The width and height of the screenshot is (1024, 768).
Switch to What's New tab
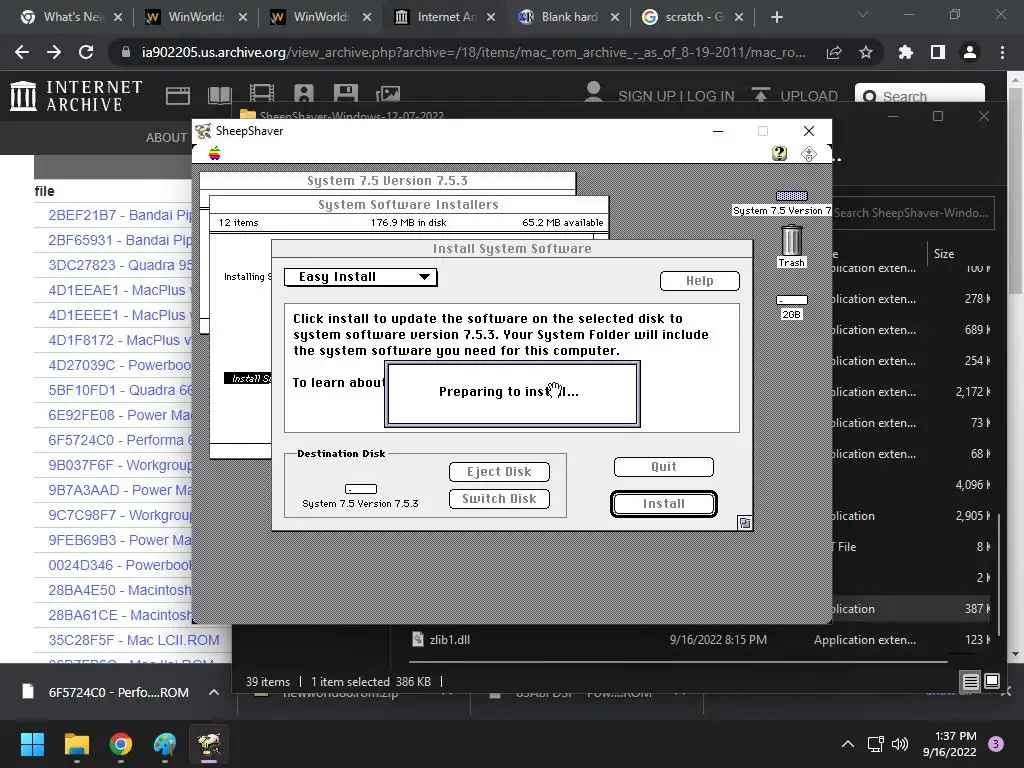coord(72,17)
